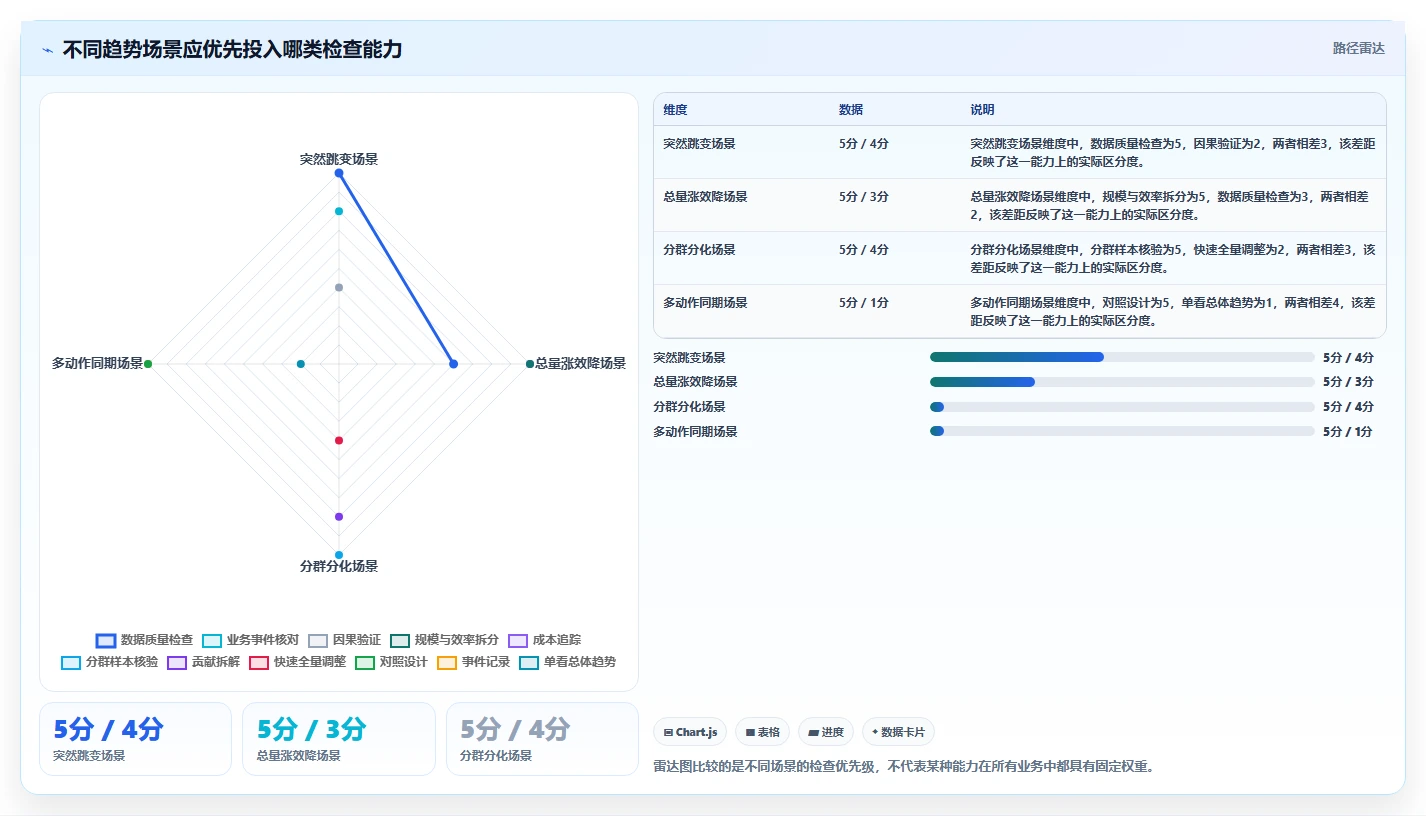Click the 说明 column header
Screen dimensions: 1426x816
tap(982, 110)
